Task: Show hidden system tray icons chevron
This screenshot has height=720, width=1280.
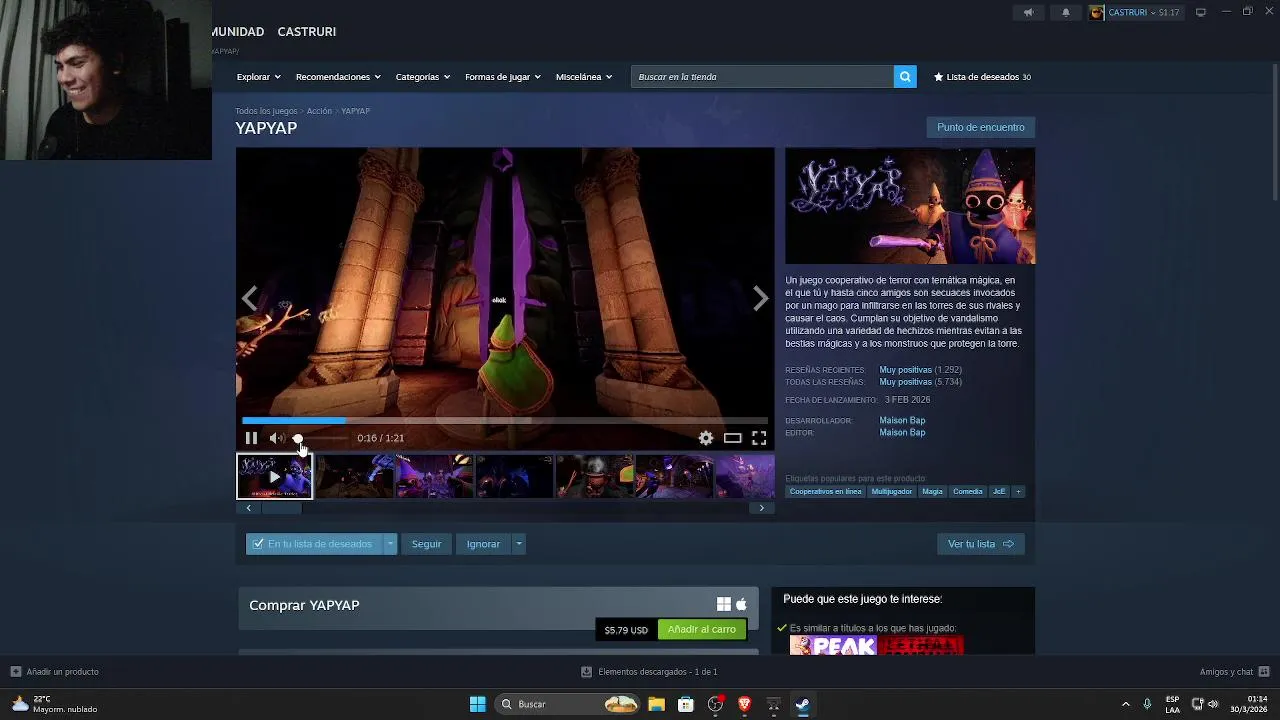Action: 1125,704
